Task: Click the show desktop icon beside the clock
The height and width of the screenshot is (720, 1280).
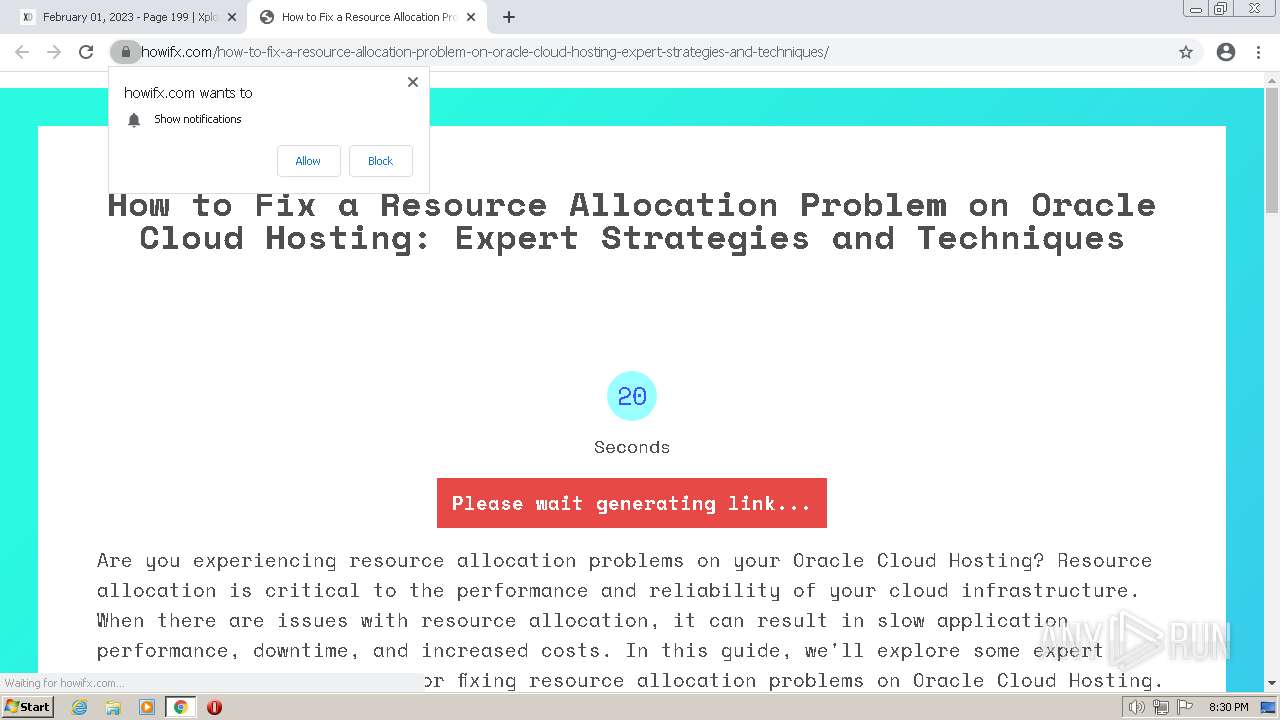Action: tap(1268, 707)
